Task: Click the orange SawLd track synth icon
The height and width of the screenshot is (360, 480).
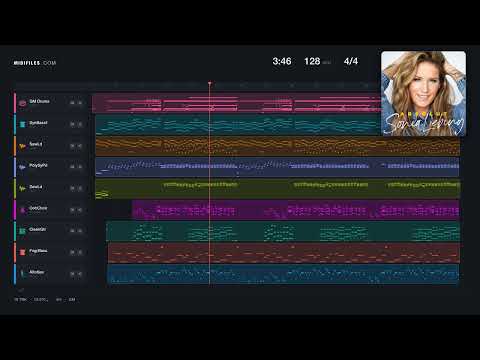Action: coord(23,146)
